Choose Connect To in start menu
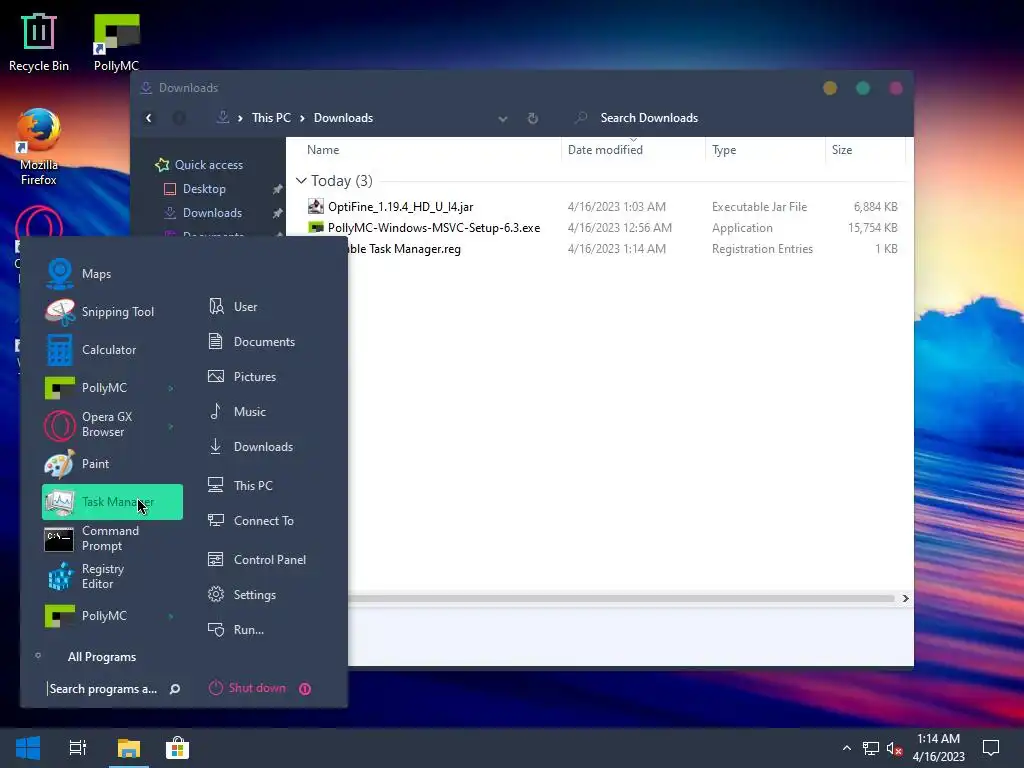Screen dimensions: 1024x768 coord(251,520)
